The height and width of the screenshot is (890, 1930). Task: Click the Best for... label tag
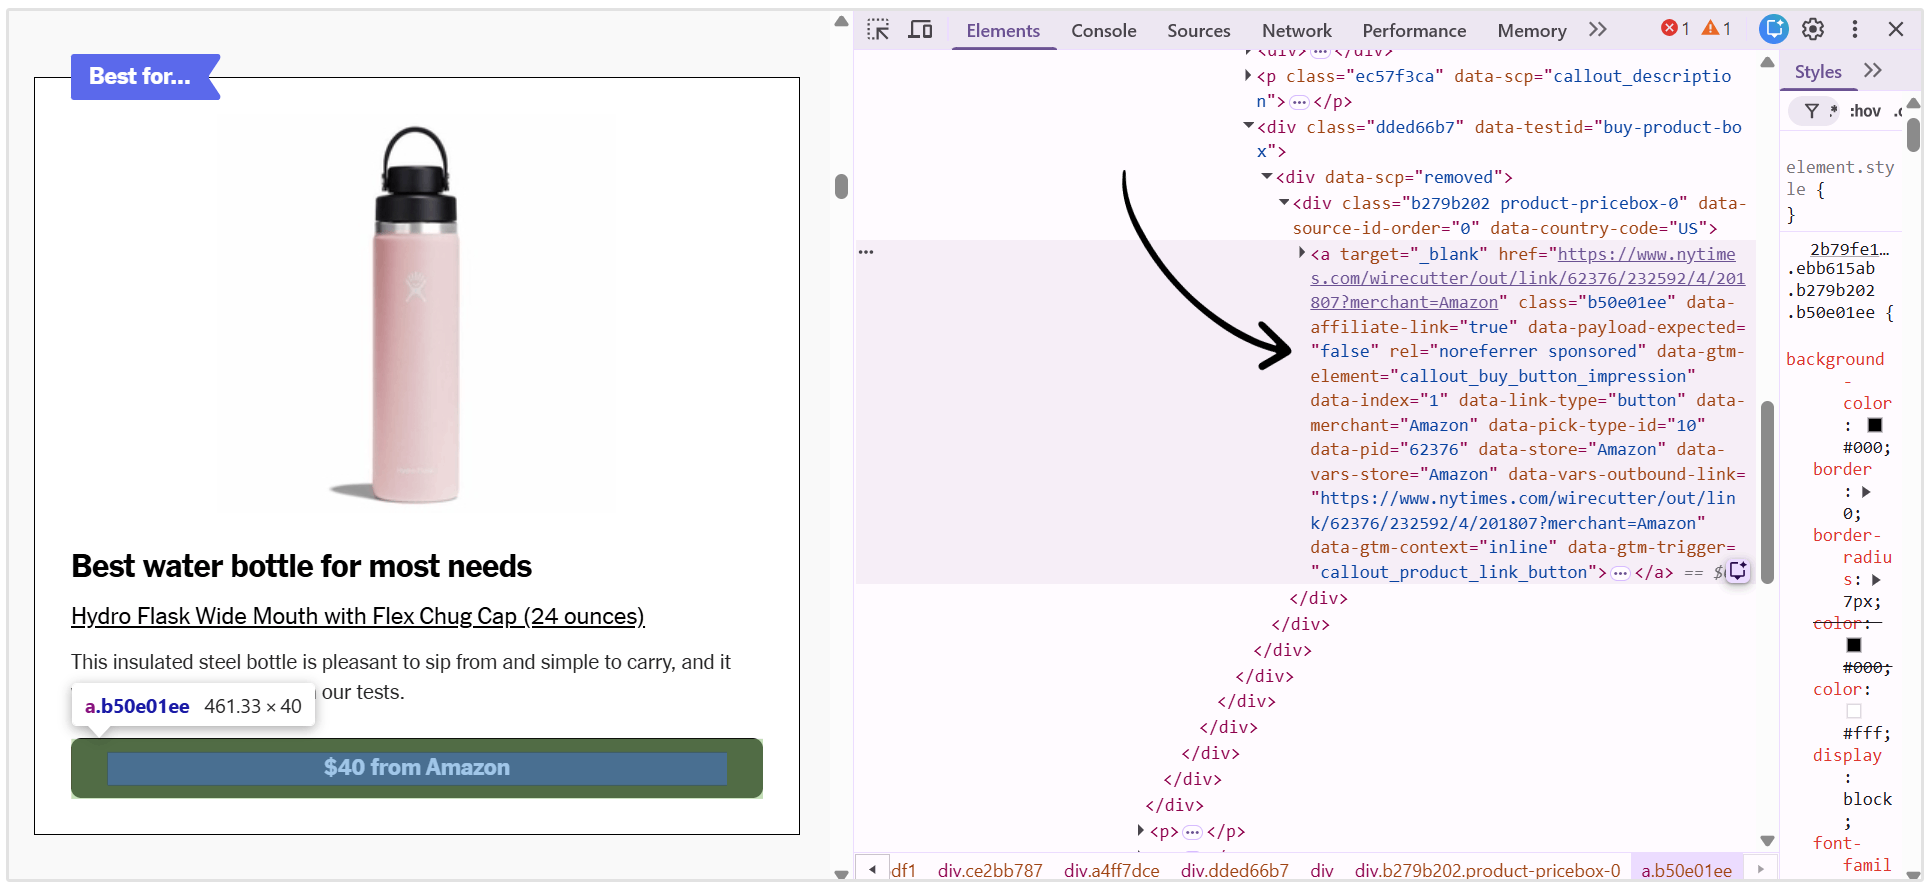click(x=145, y=76)
